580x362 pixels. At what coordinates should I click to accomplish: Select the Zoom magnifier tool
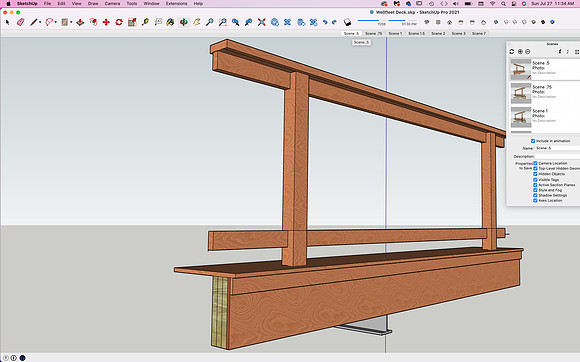point(210,23)
